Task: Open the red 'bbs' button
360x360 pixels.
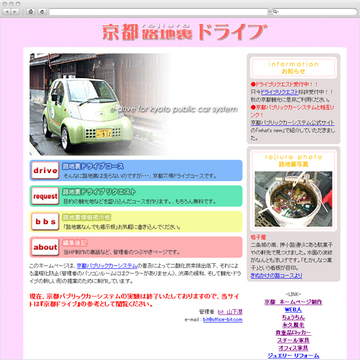Action: tap(45, 222)
